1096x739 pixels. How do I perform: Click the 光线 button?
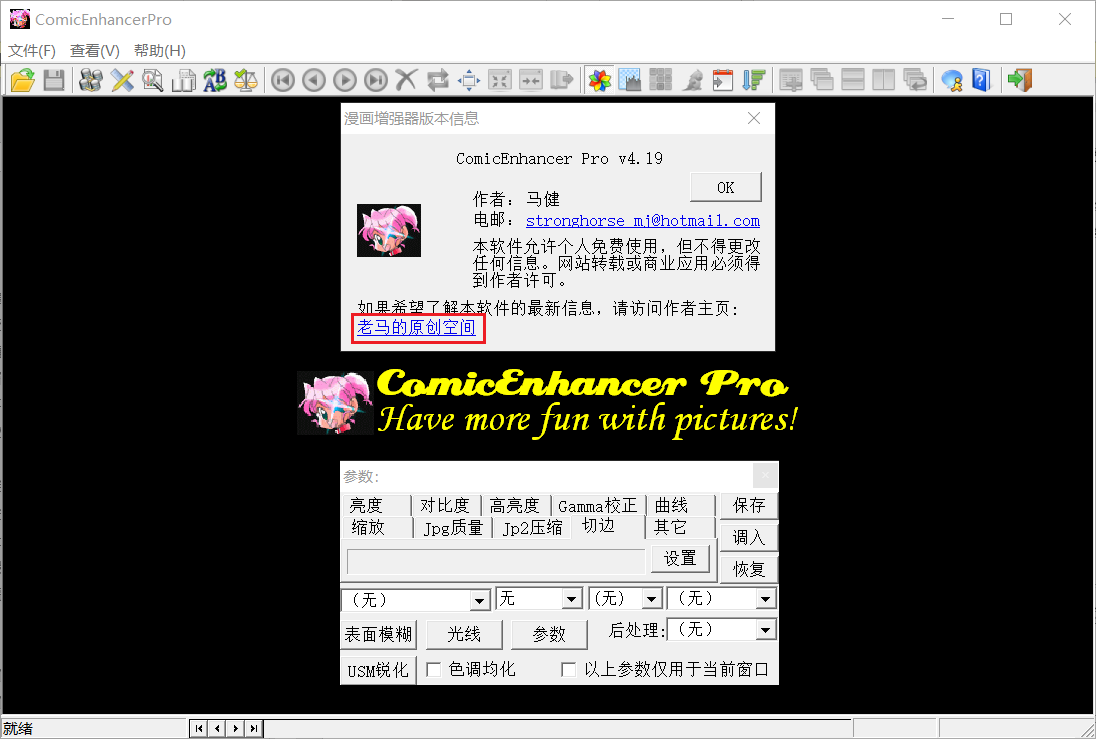(x=464, y=634)
